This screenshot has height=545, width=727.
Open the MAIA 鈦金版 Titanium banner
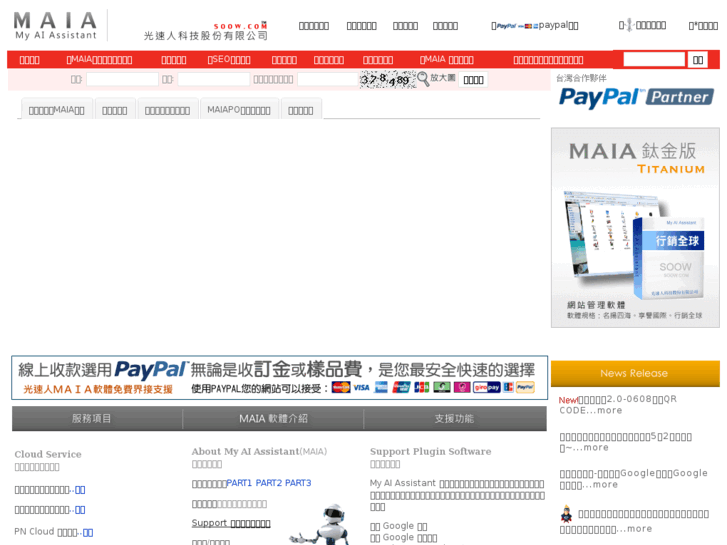(x=635, y=228)
